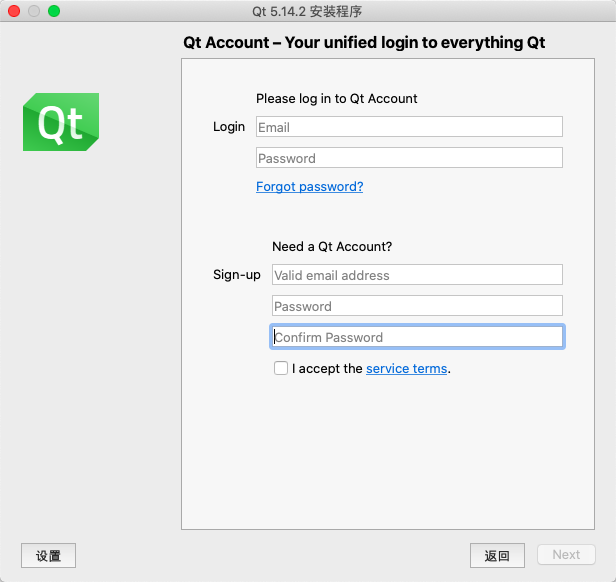Select the sign-up Password field
Screen dimensions: 616x582
[x=417, y=306]
